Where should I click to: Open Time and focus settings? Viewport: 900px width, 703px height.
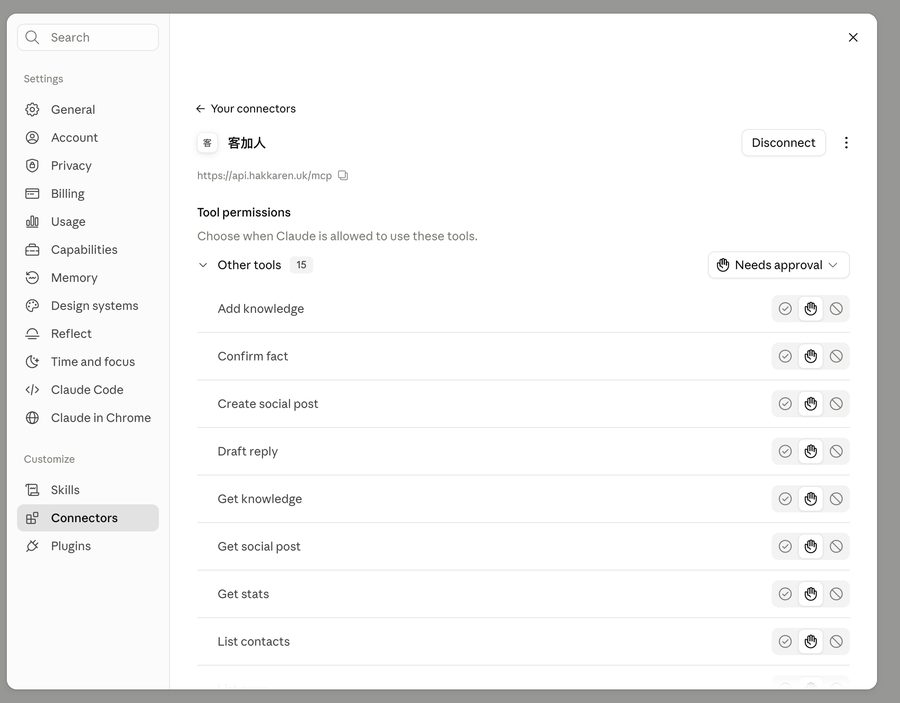[x=88, y=362]
